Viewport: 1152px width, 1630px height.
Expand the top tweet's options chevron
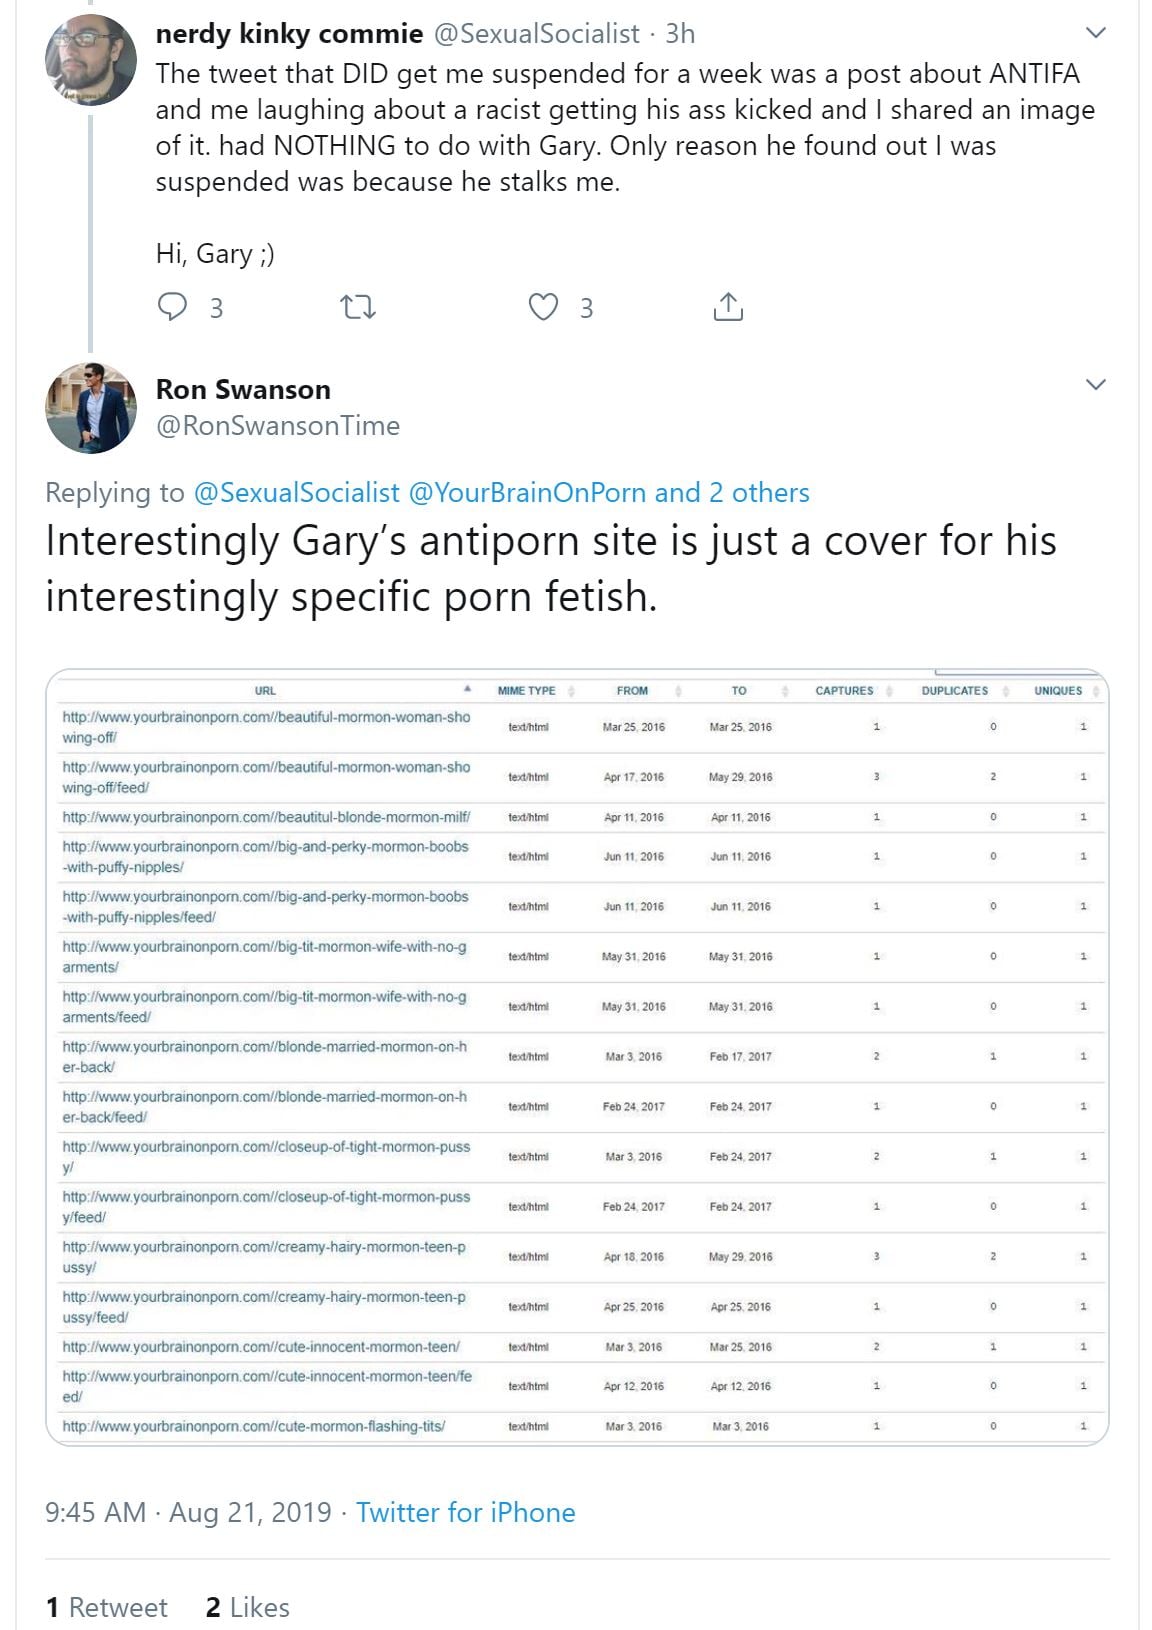coord(1096,33)
